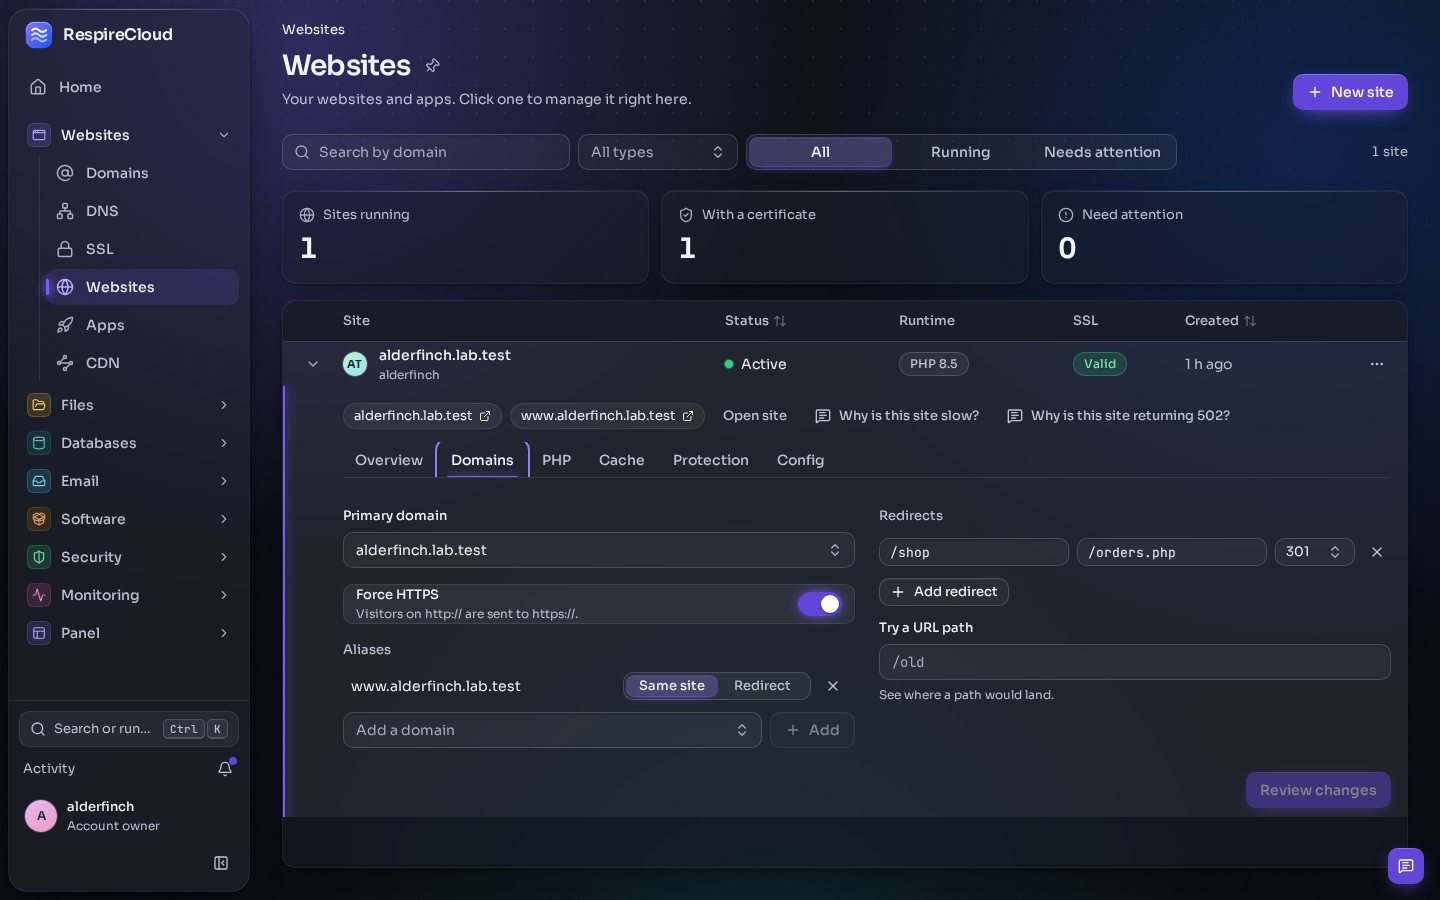Switch to the PHP tab
Screen dimensions: 1440x900
tap(556, 460)
